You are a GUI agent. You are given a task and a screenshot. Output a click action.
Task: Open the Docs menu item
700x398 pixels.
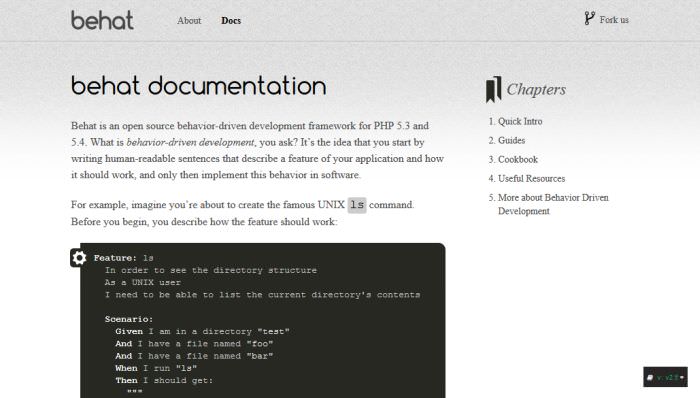[x=231, y=21]
